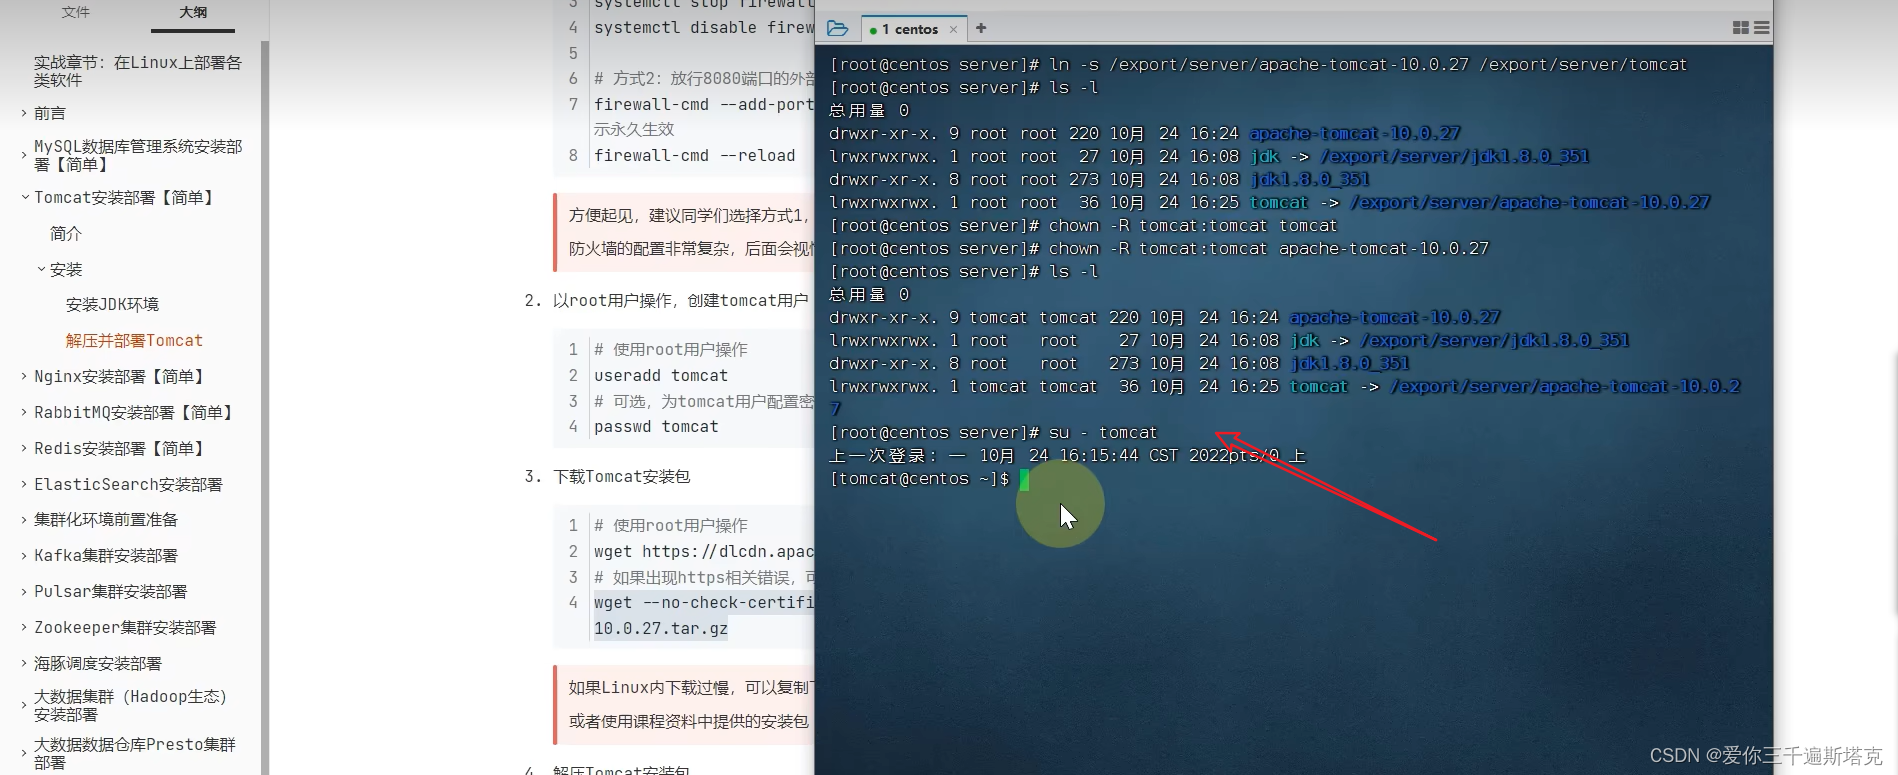Expand RabbitMQ安装部署 outline section
This screenshot has height=775, width=1898.
(x=24, y=412)
